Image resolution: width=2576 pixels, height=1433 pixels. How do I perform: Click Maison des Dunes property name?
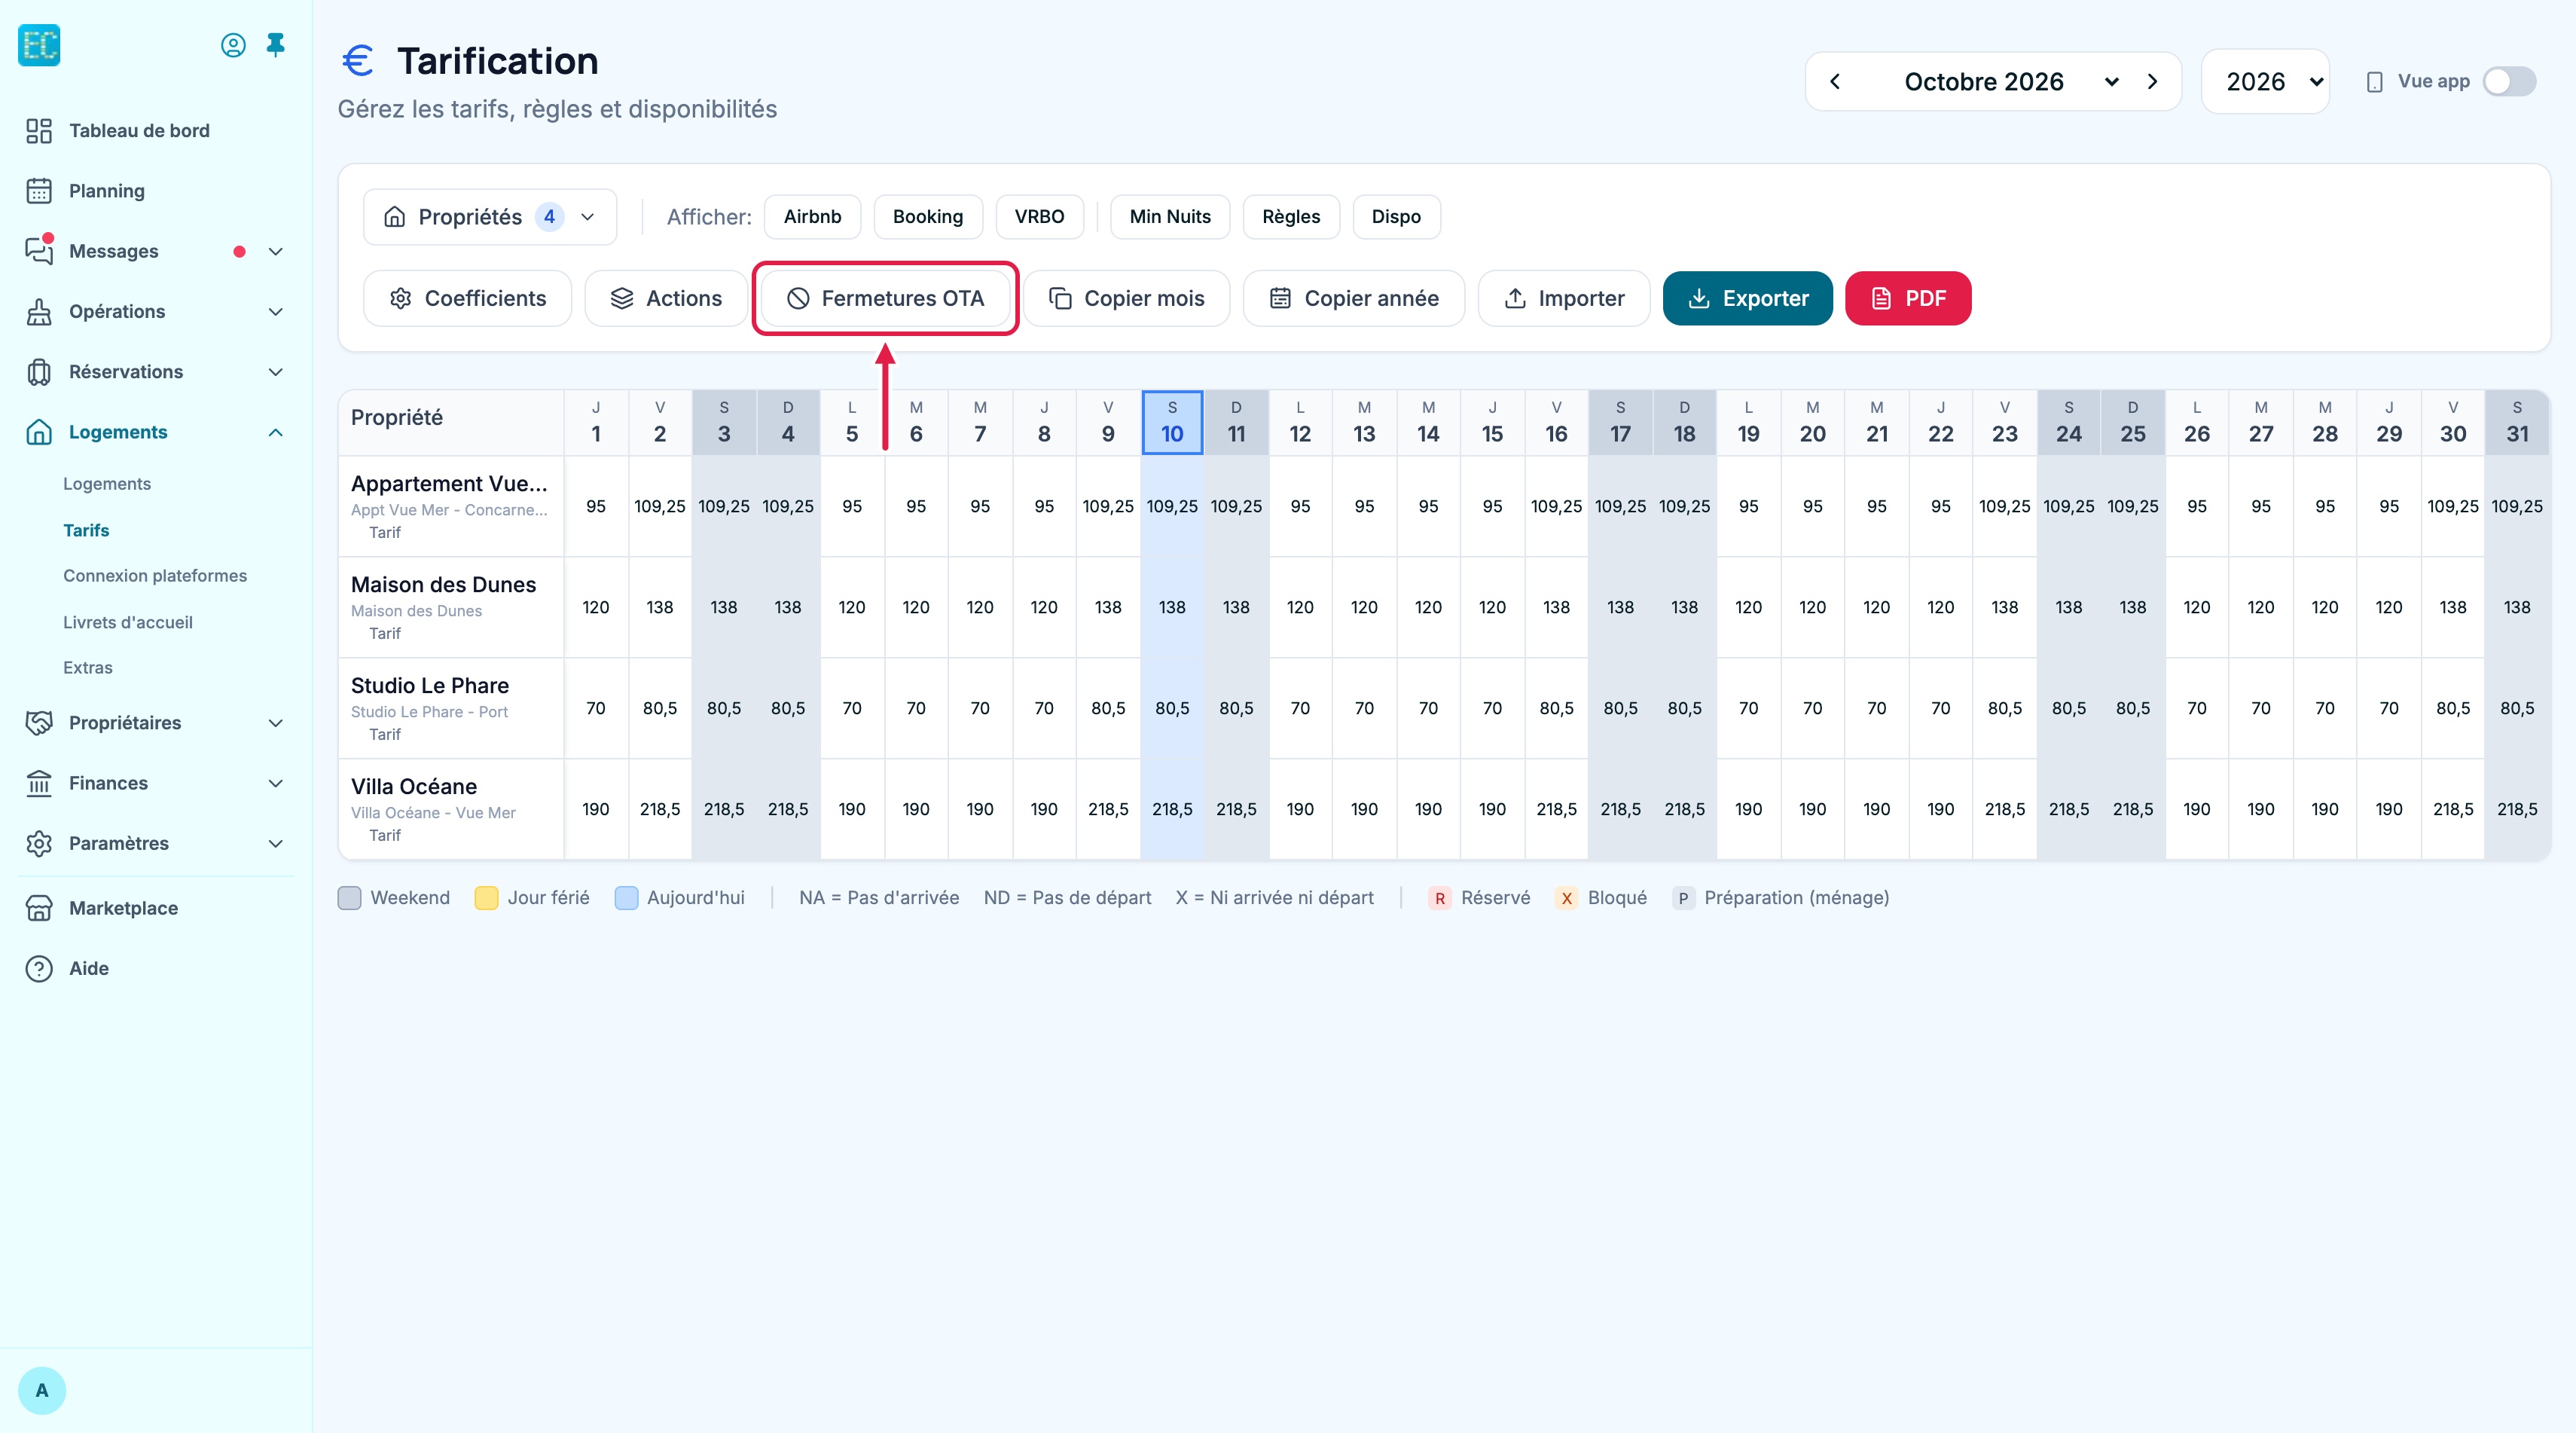(443, 585)
